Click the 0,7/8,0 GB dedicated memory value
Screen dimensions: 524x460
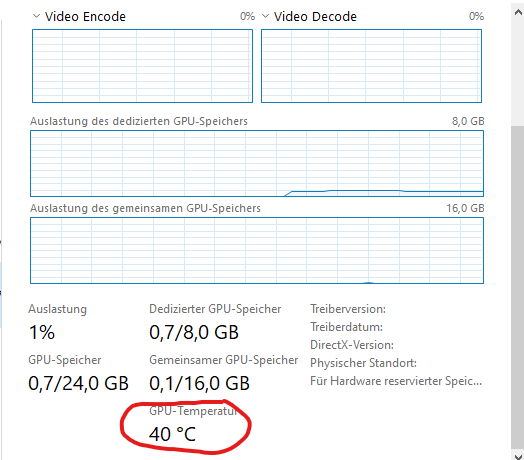pos(194,333)
